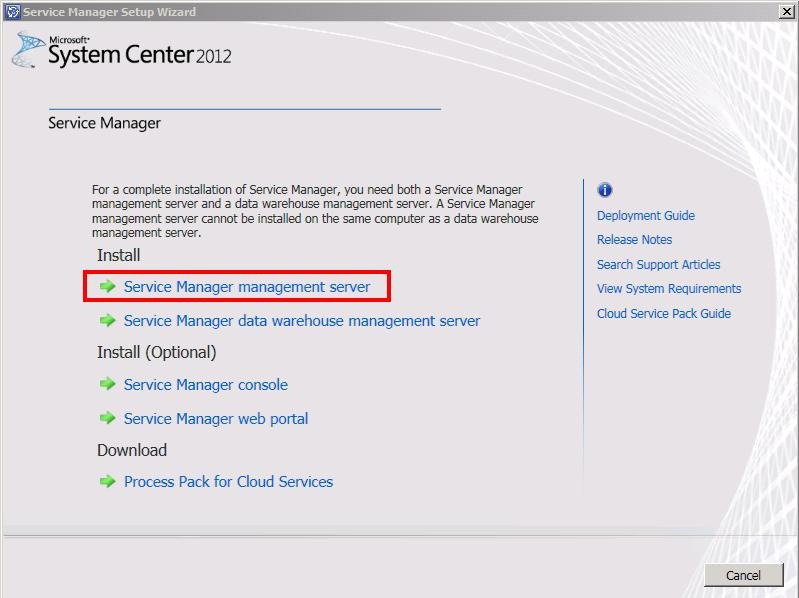
Task: Click green arrow next to Service Manager web portal
Action: click(x=107, y=419)
